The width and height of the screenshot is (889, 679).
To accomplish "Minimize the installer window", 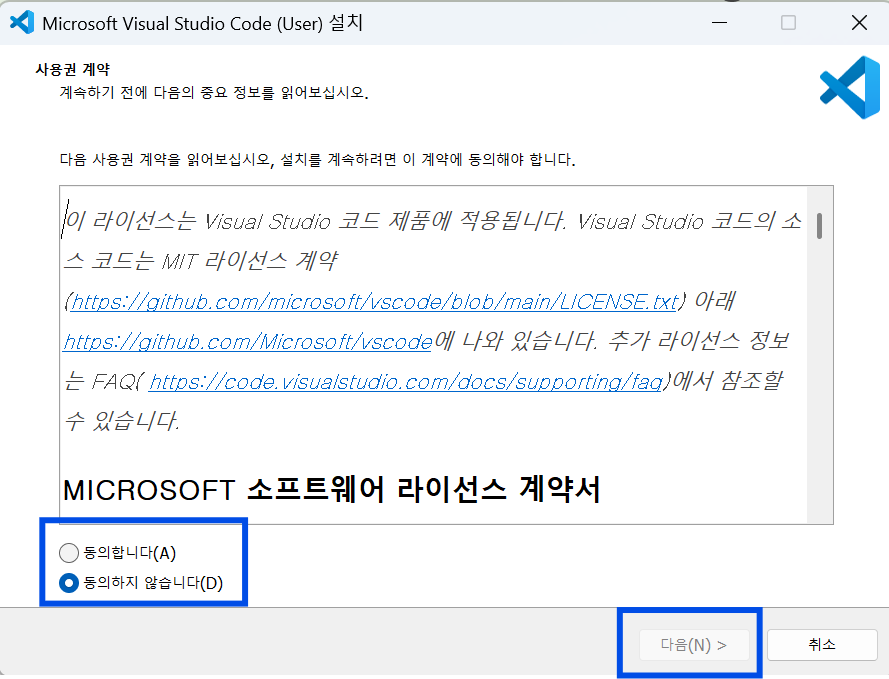I will 719,23.
